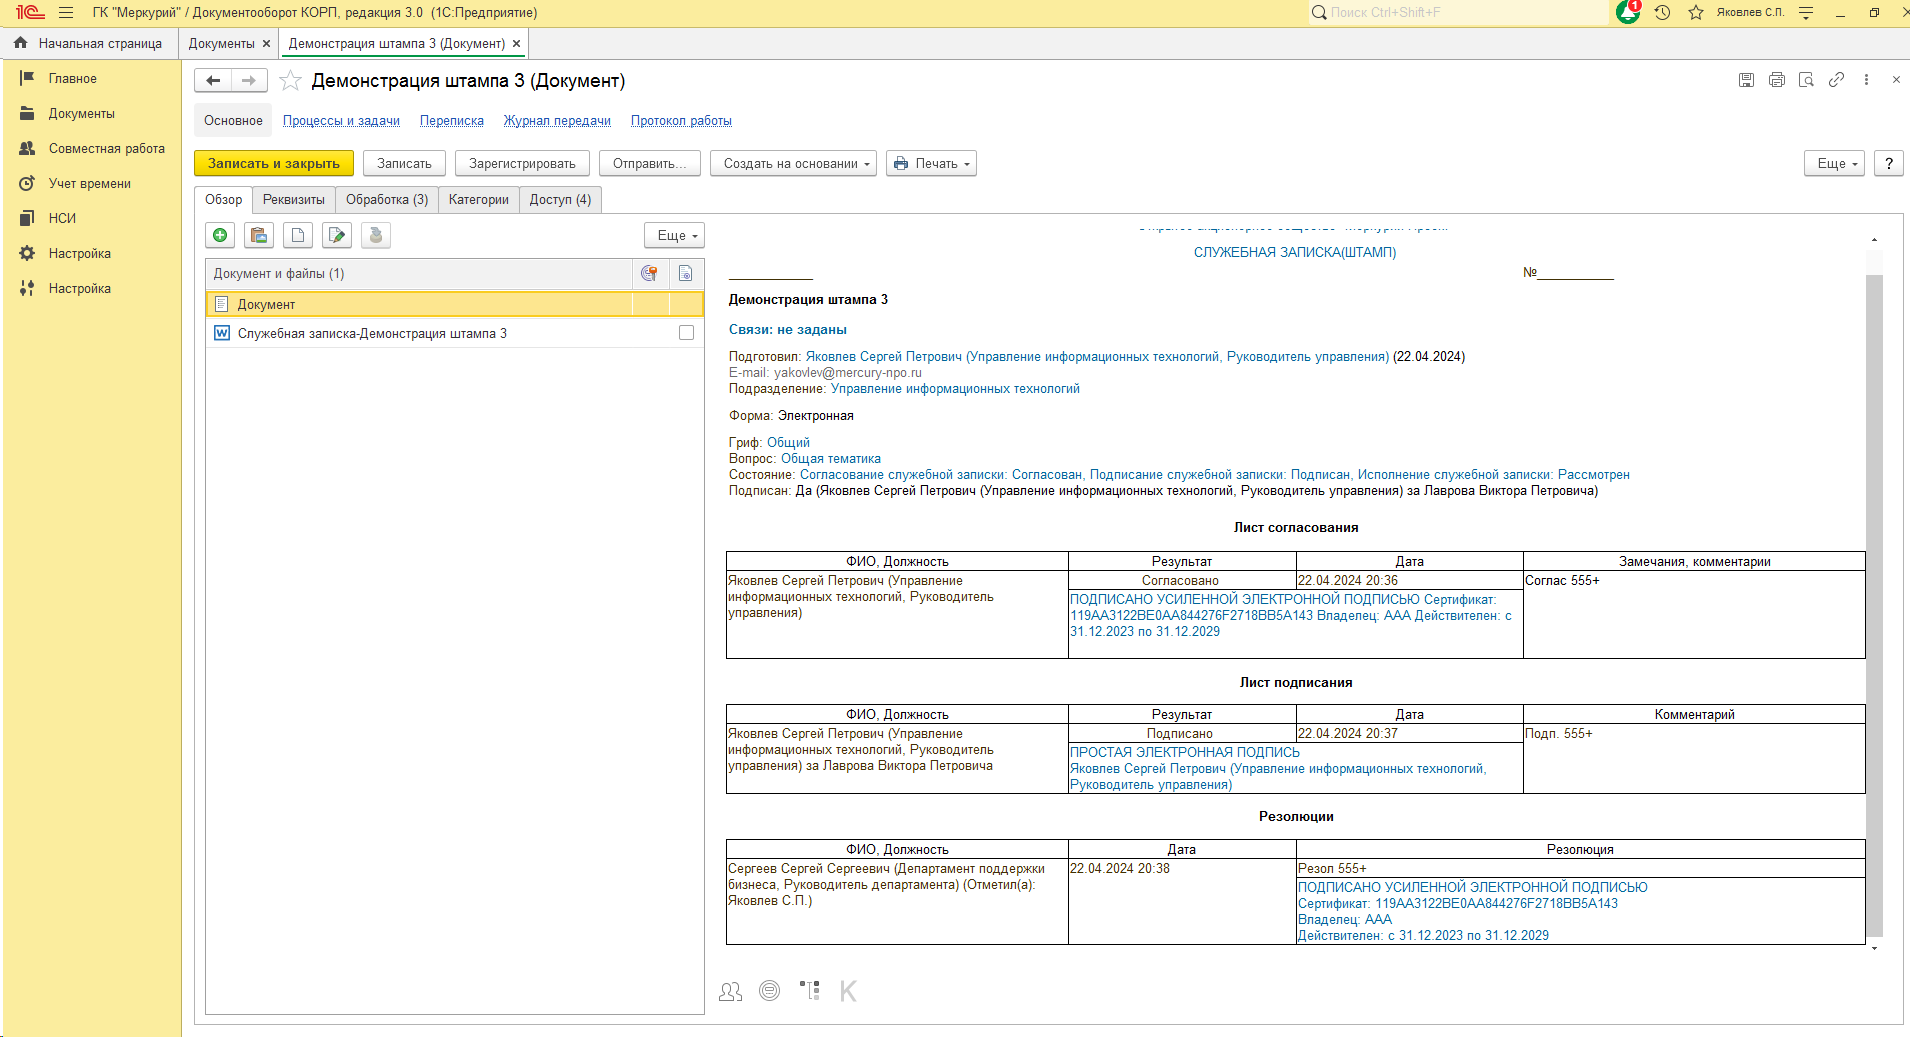Click the get link chain icon
Image resolution: width=1910 pixels, height=1040 pixels.
point(1836,80)
